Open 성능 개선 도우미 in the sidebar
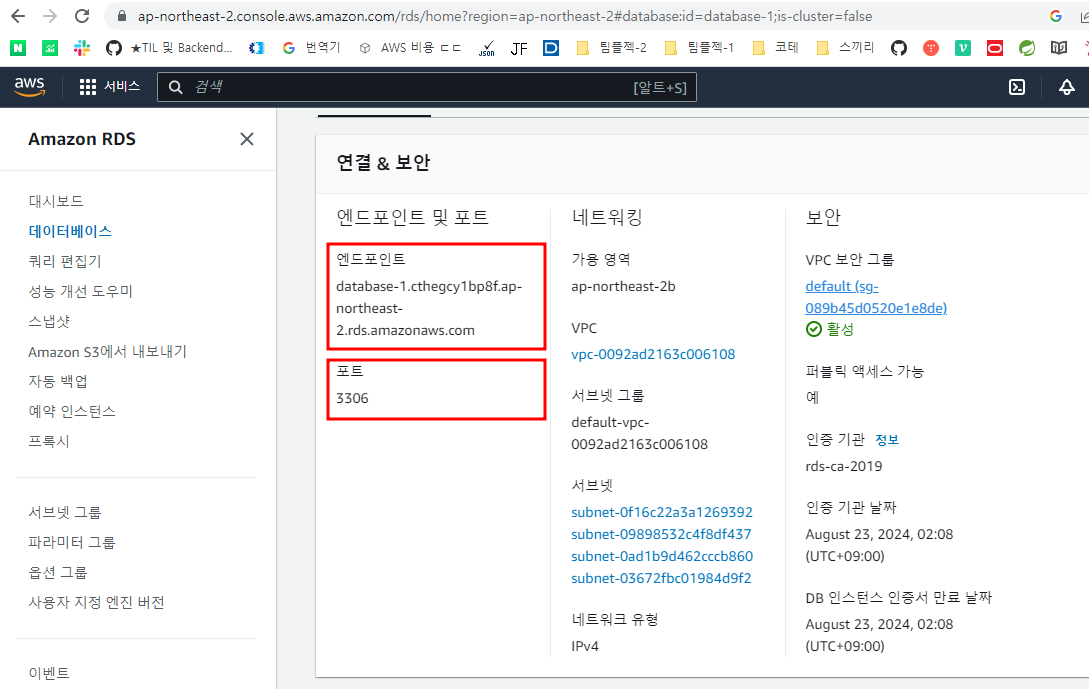1089x689 pixels. pos(80,291)
